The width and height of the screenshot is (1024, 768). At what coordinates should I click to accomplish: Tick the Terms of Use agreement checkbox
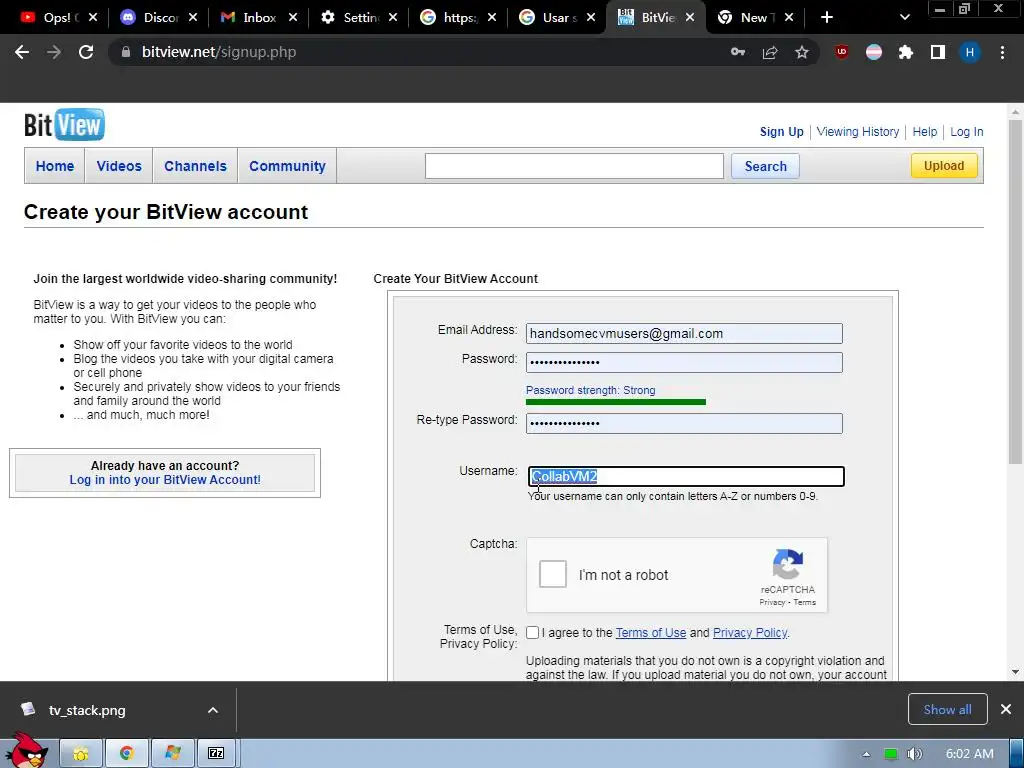pos(533,633)
